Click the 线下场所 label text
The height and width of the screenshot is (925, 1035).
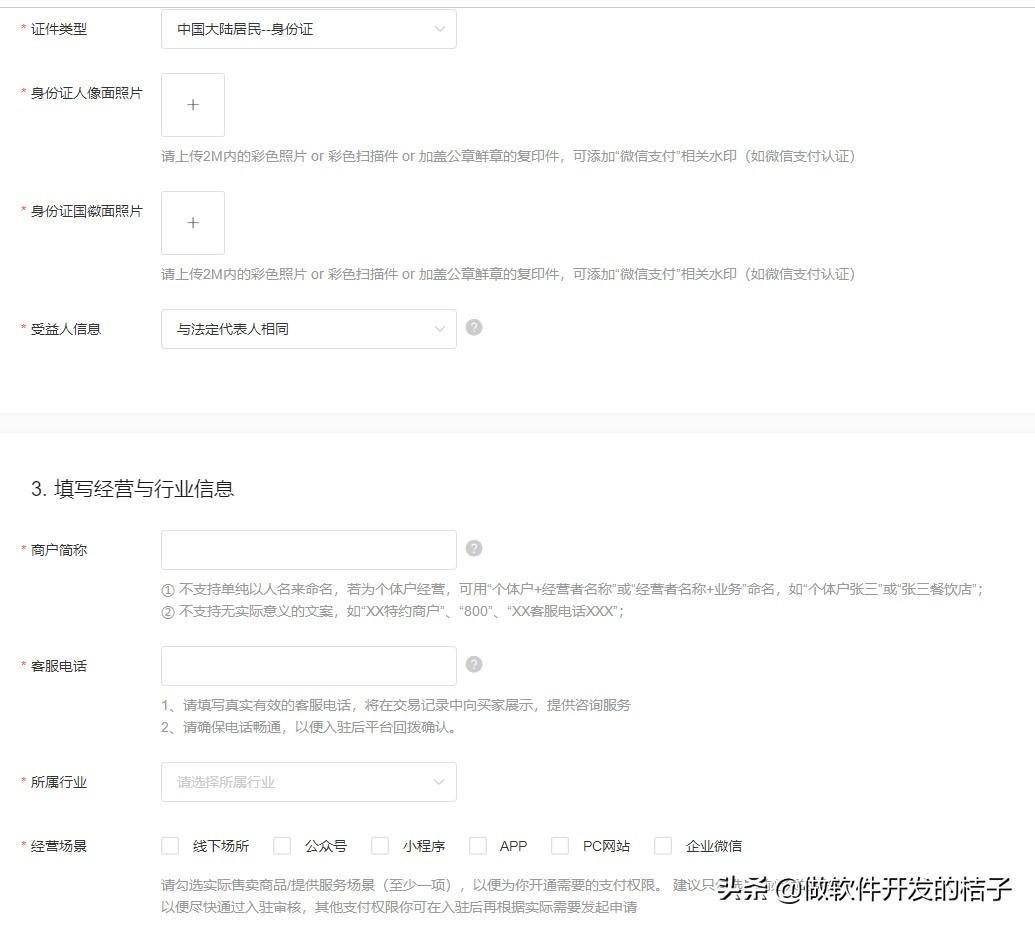(221, 846)
